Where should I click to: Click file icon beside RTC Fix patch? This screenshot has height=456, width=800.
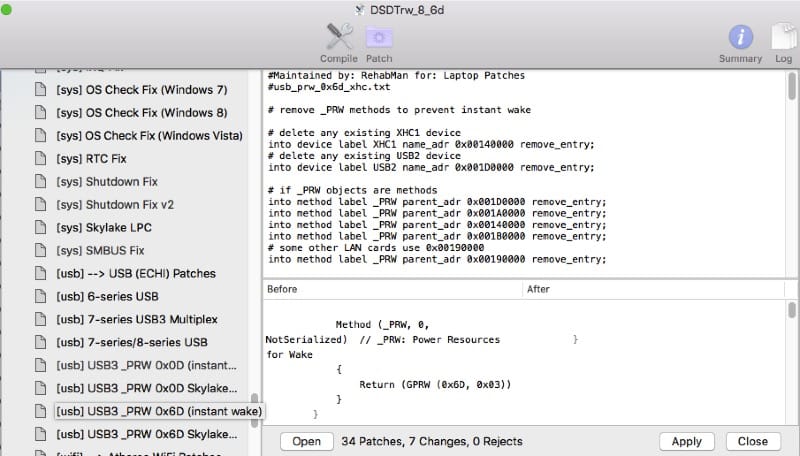[41, 159]
